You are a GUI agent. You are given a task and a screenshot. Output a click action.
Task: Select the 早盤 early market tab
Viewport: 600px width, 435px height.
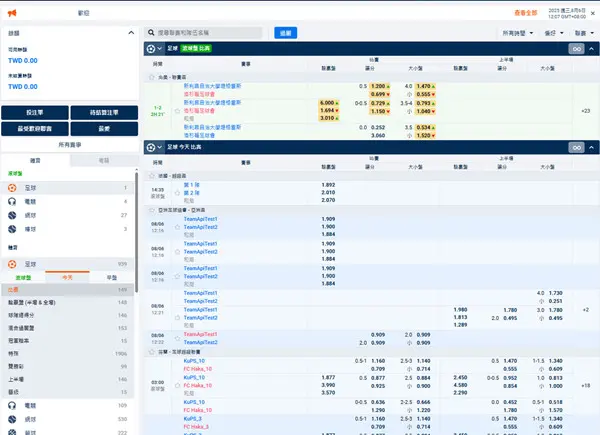(x=112, y=277)
